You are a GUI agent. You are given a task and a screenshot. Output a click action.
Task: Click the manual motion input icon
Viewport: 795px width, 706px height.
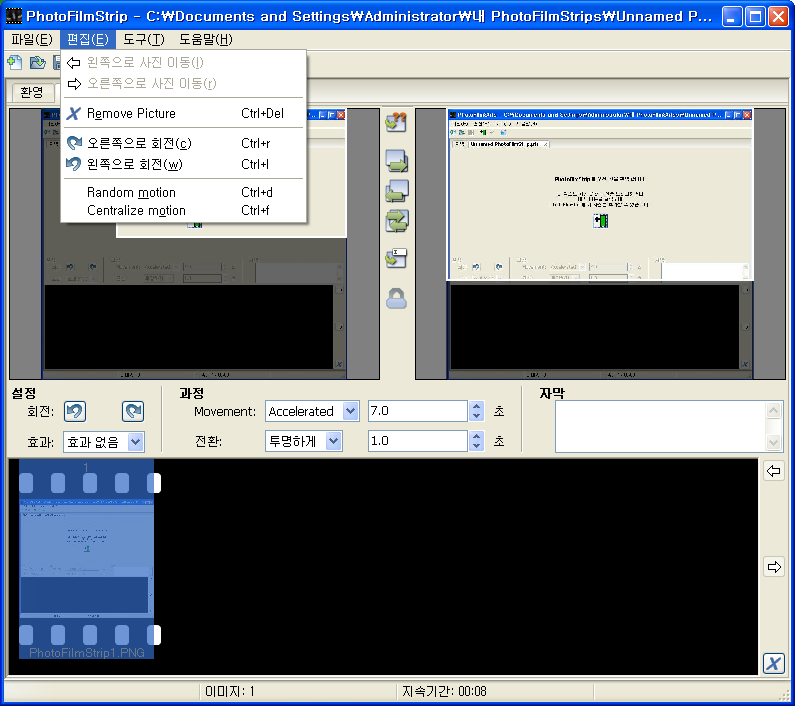click(396, 258)
